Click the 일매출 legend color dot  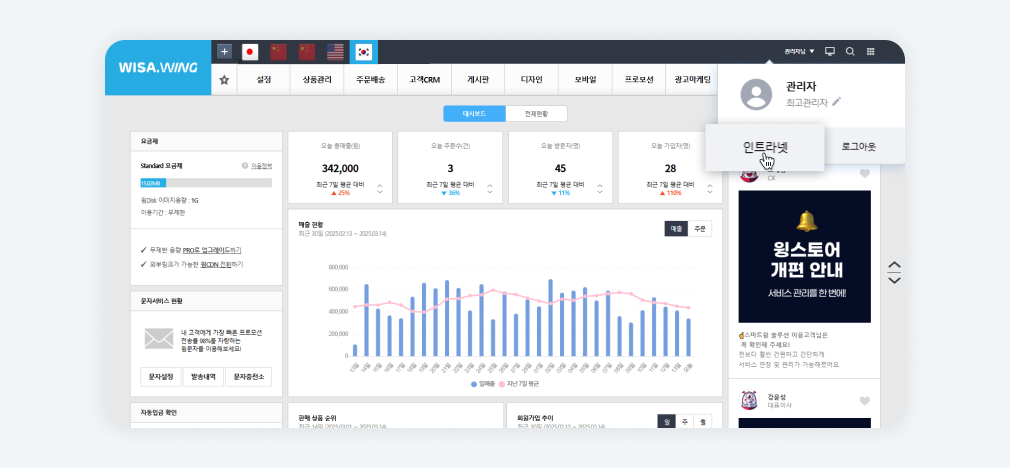coord(474,384)
